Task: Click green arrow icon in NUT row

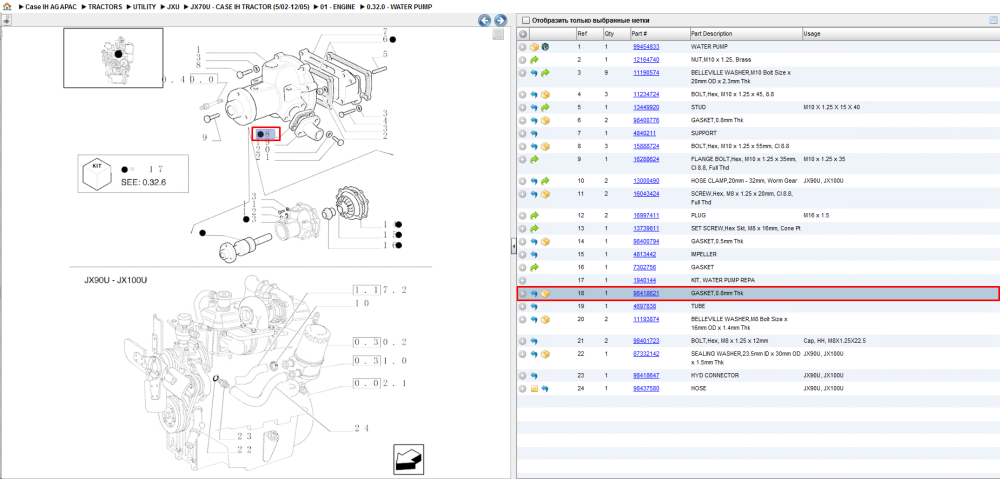Action: click(534, 60)
